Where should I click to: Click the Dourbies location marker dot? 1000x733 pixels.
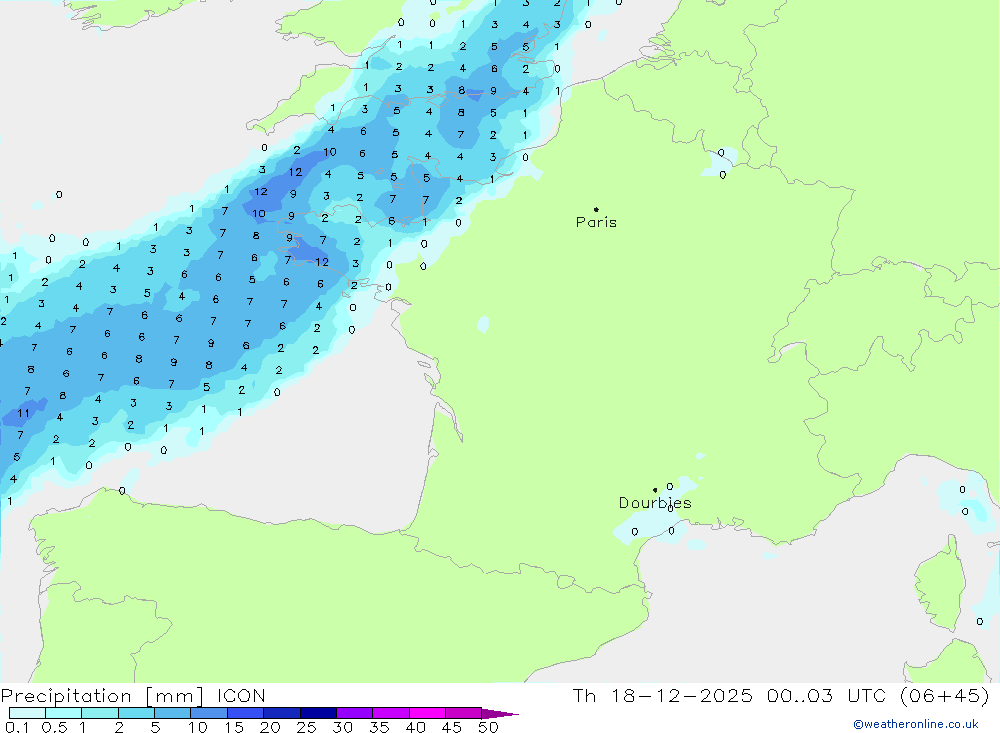655,490
